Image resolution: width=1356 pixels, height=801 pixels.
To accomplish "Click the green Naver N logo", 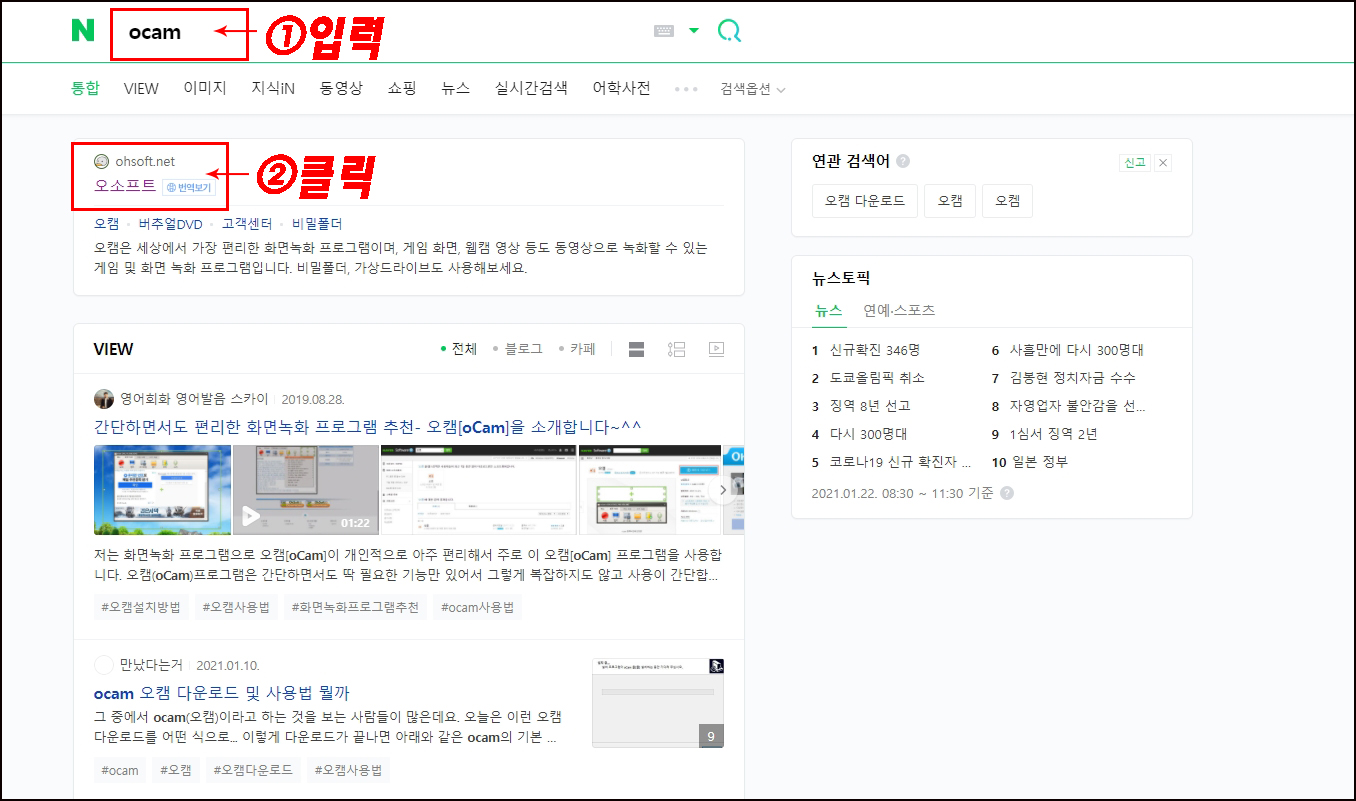I will (83, 30).
